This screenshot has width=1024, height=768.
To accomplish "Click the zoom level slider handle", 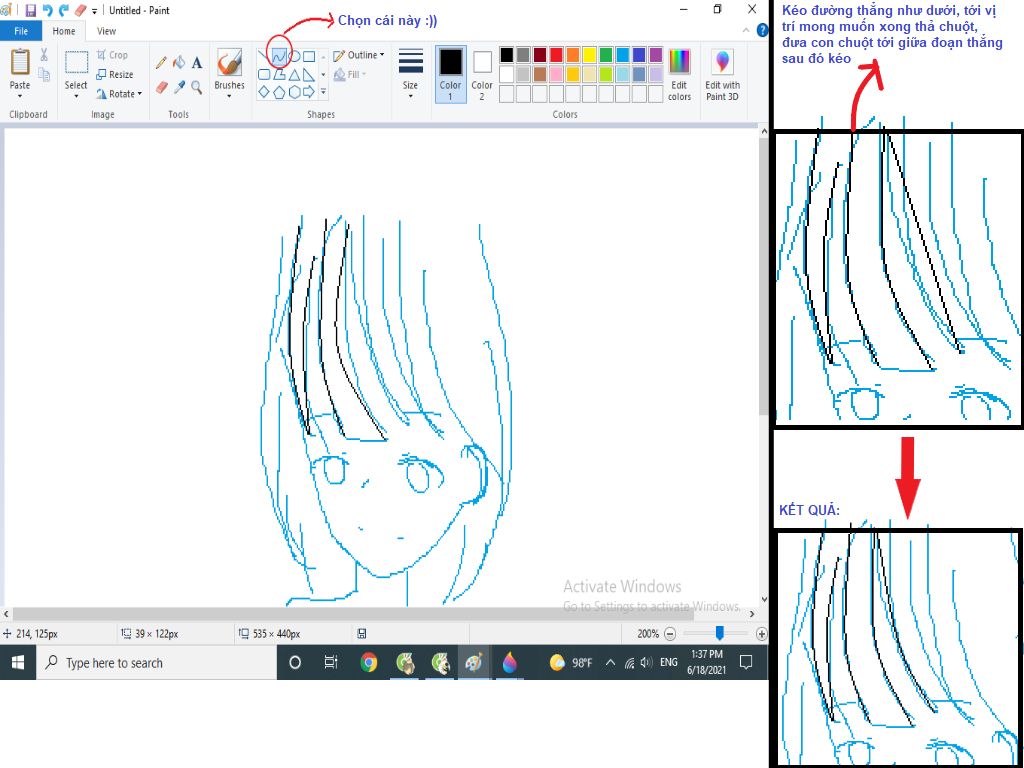I will (x=720, y=633).
